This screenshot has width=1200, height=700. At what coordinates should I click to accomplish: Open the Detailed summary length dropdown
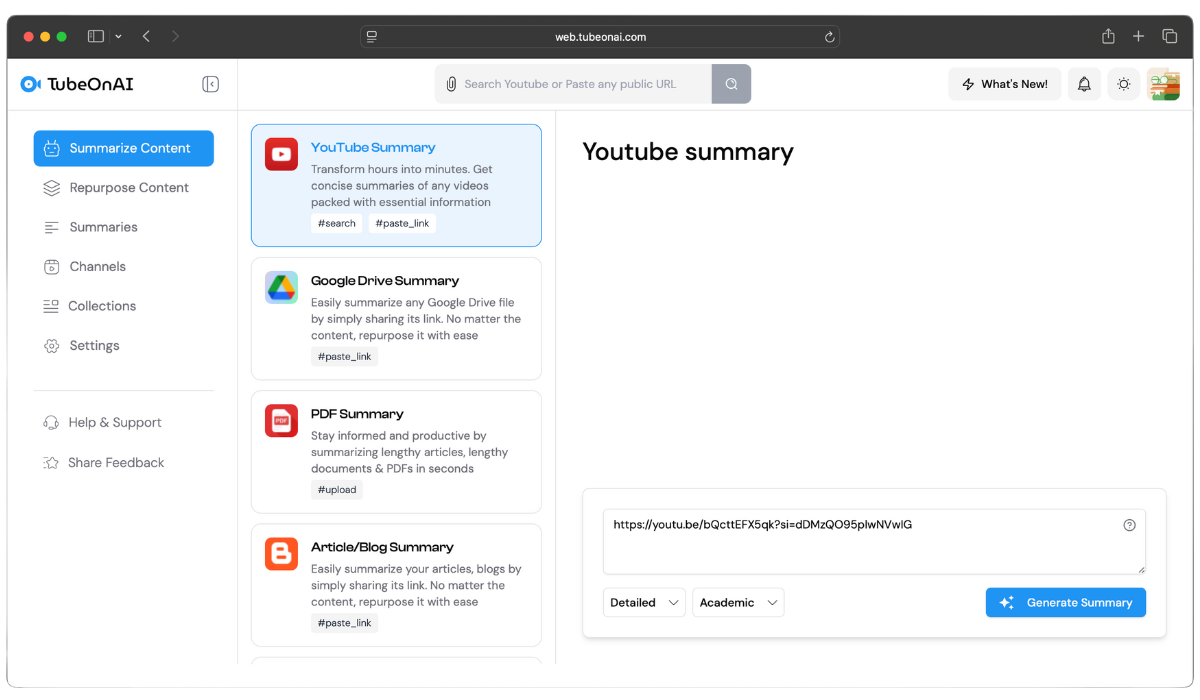[644, 602]
